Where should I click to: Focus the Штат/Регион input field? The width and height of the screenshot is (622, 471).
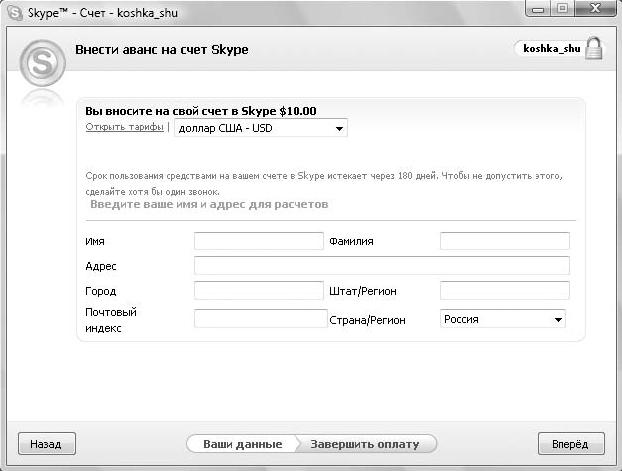tap(505, 290)
